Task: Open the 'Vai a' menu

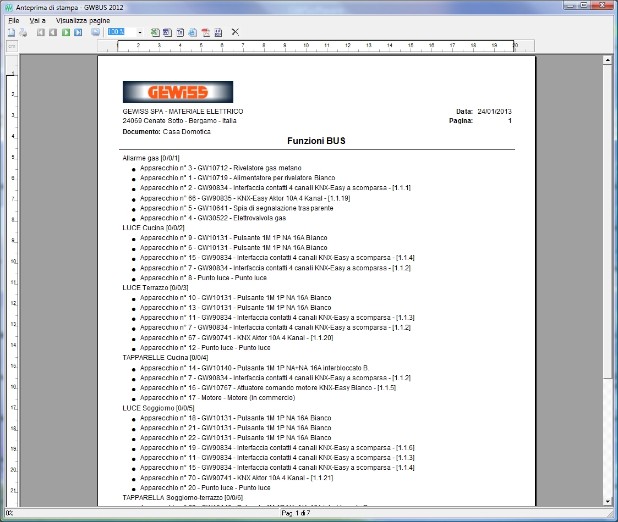Action: point(37,21)
